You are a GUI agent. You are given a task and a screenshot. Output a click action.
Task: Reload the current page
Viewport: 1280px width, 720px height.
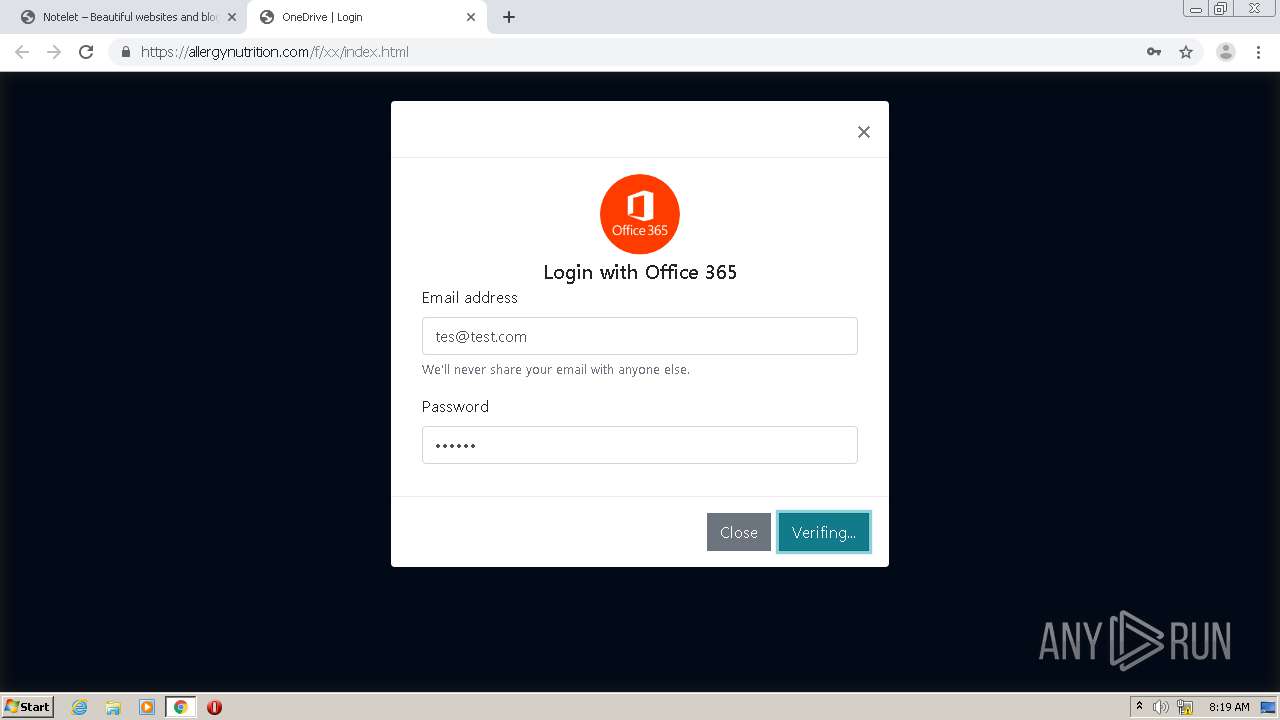[86, 52]
